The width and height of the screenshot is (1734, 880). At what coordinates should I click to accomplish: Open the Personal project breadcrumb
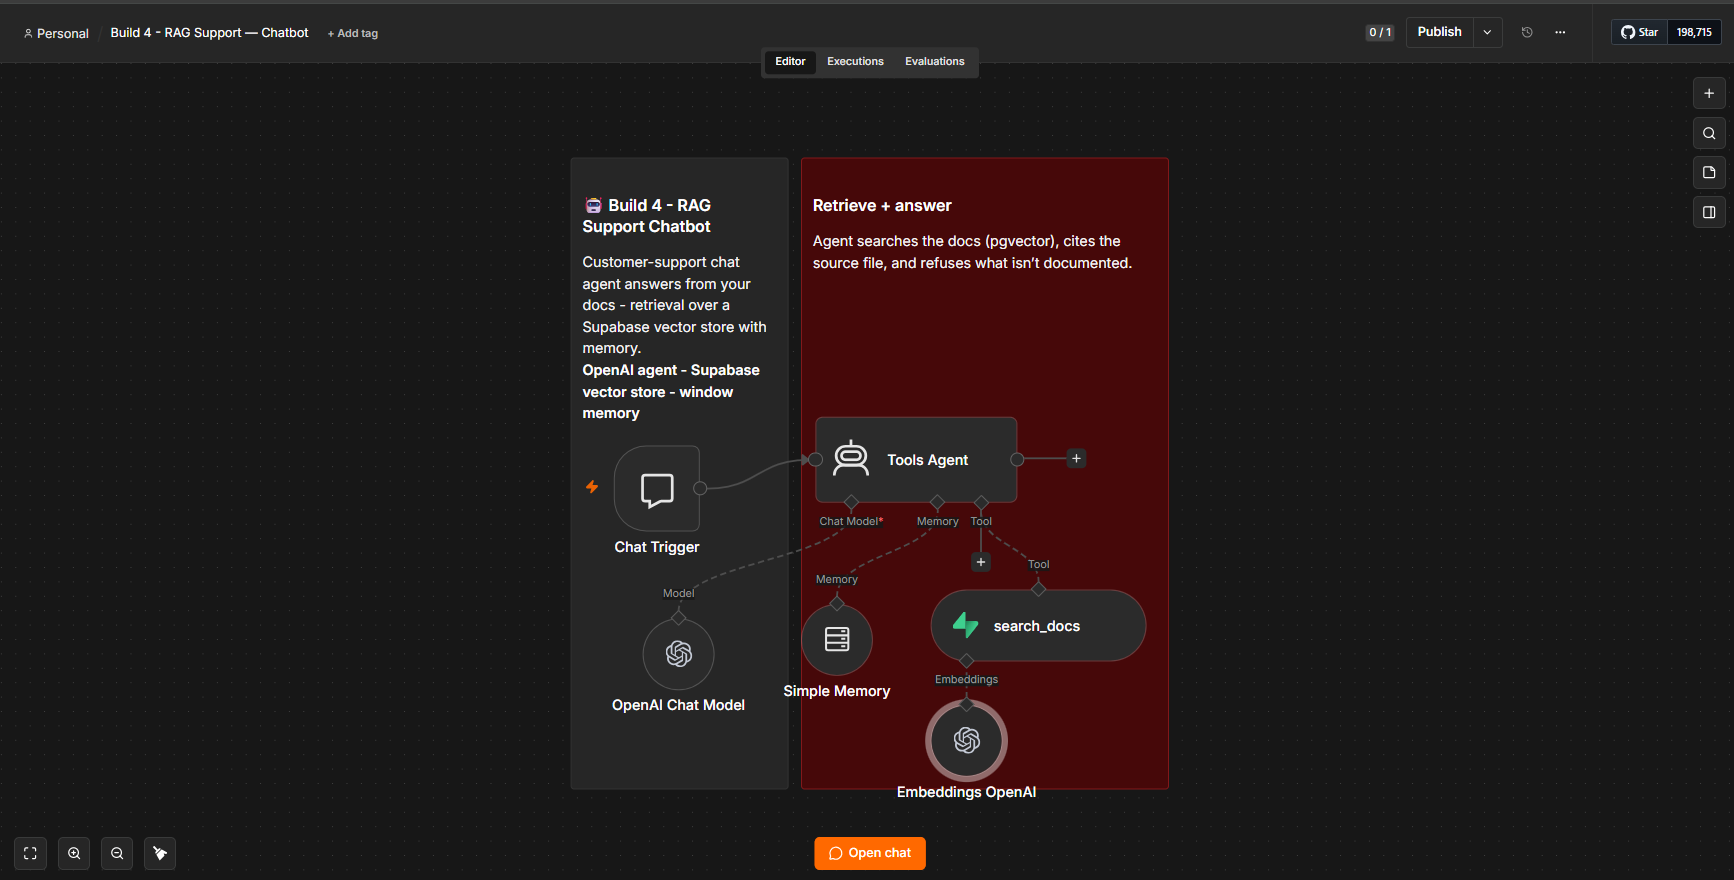click(56, 34)
